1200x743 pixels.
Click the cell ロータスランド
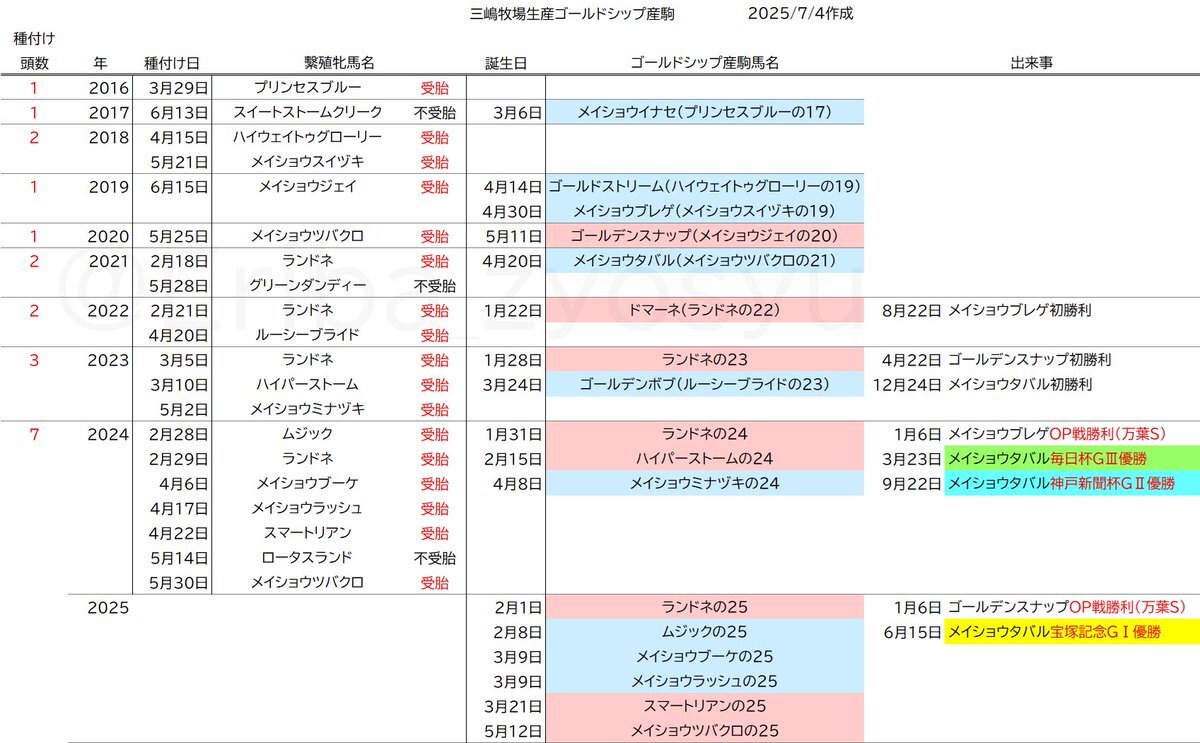[x=307, y=558]
